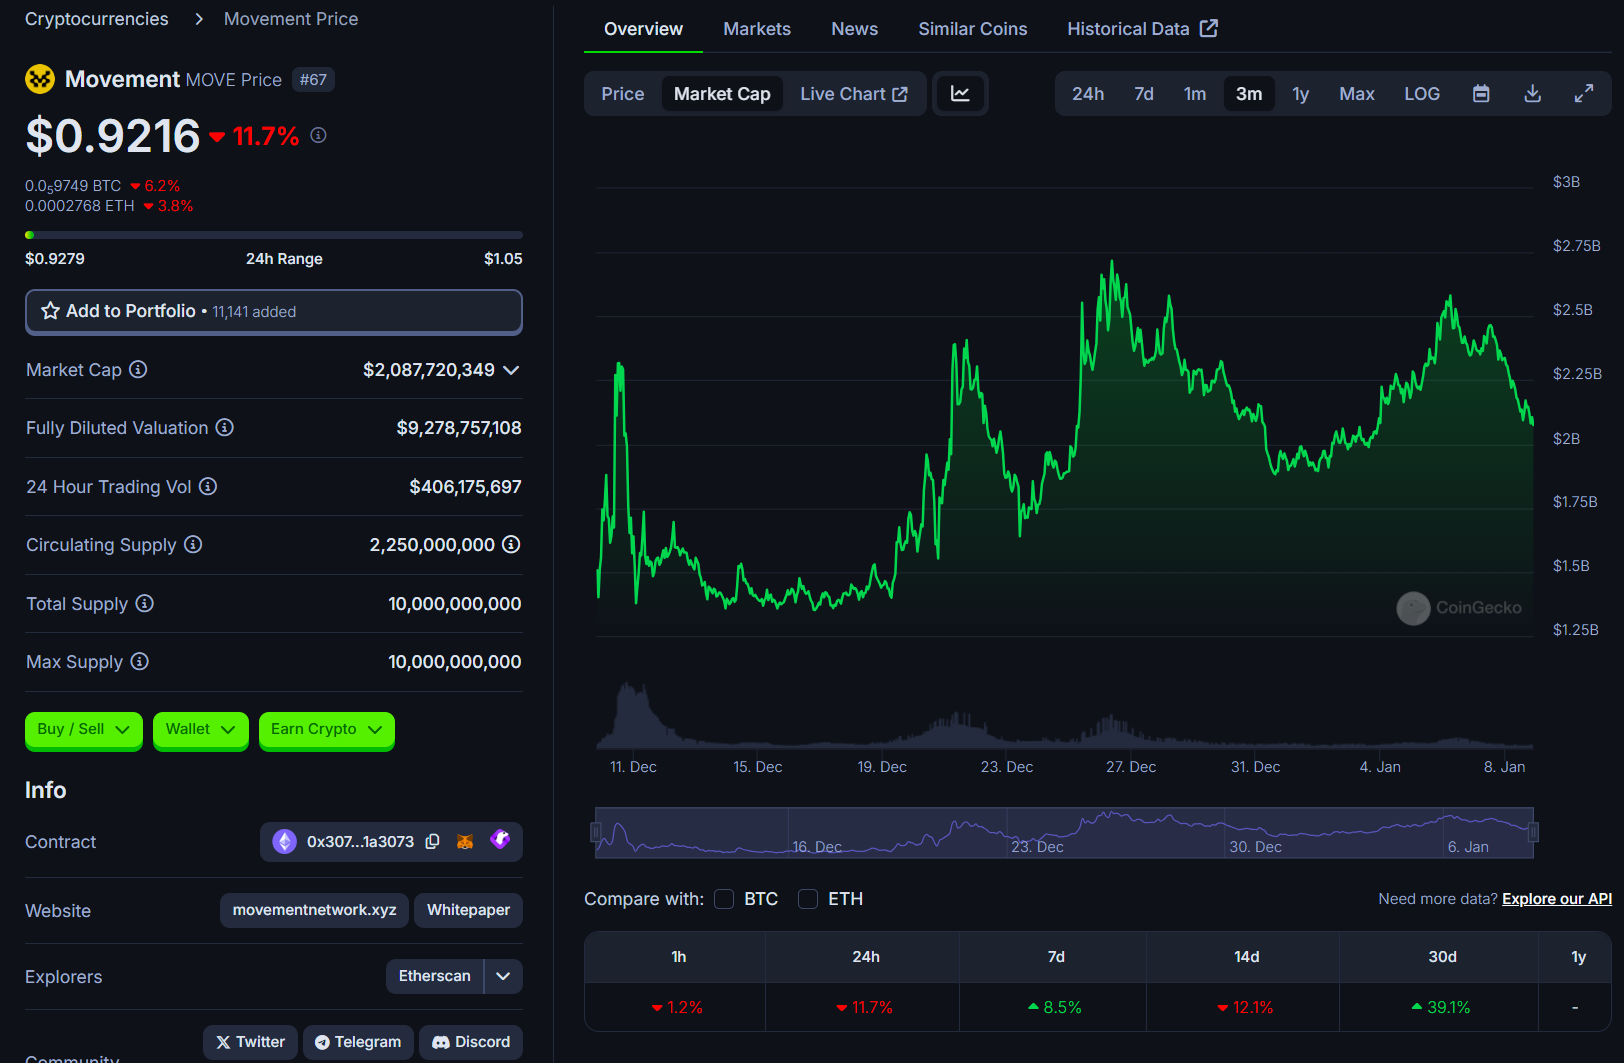
Task: Expand the Explorers chevron dropdown
Action: click(x=503, y=976)
